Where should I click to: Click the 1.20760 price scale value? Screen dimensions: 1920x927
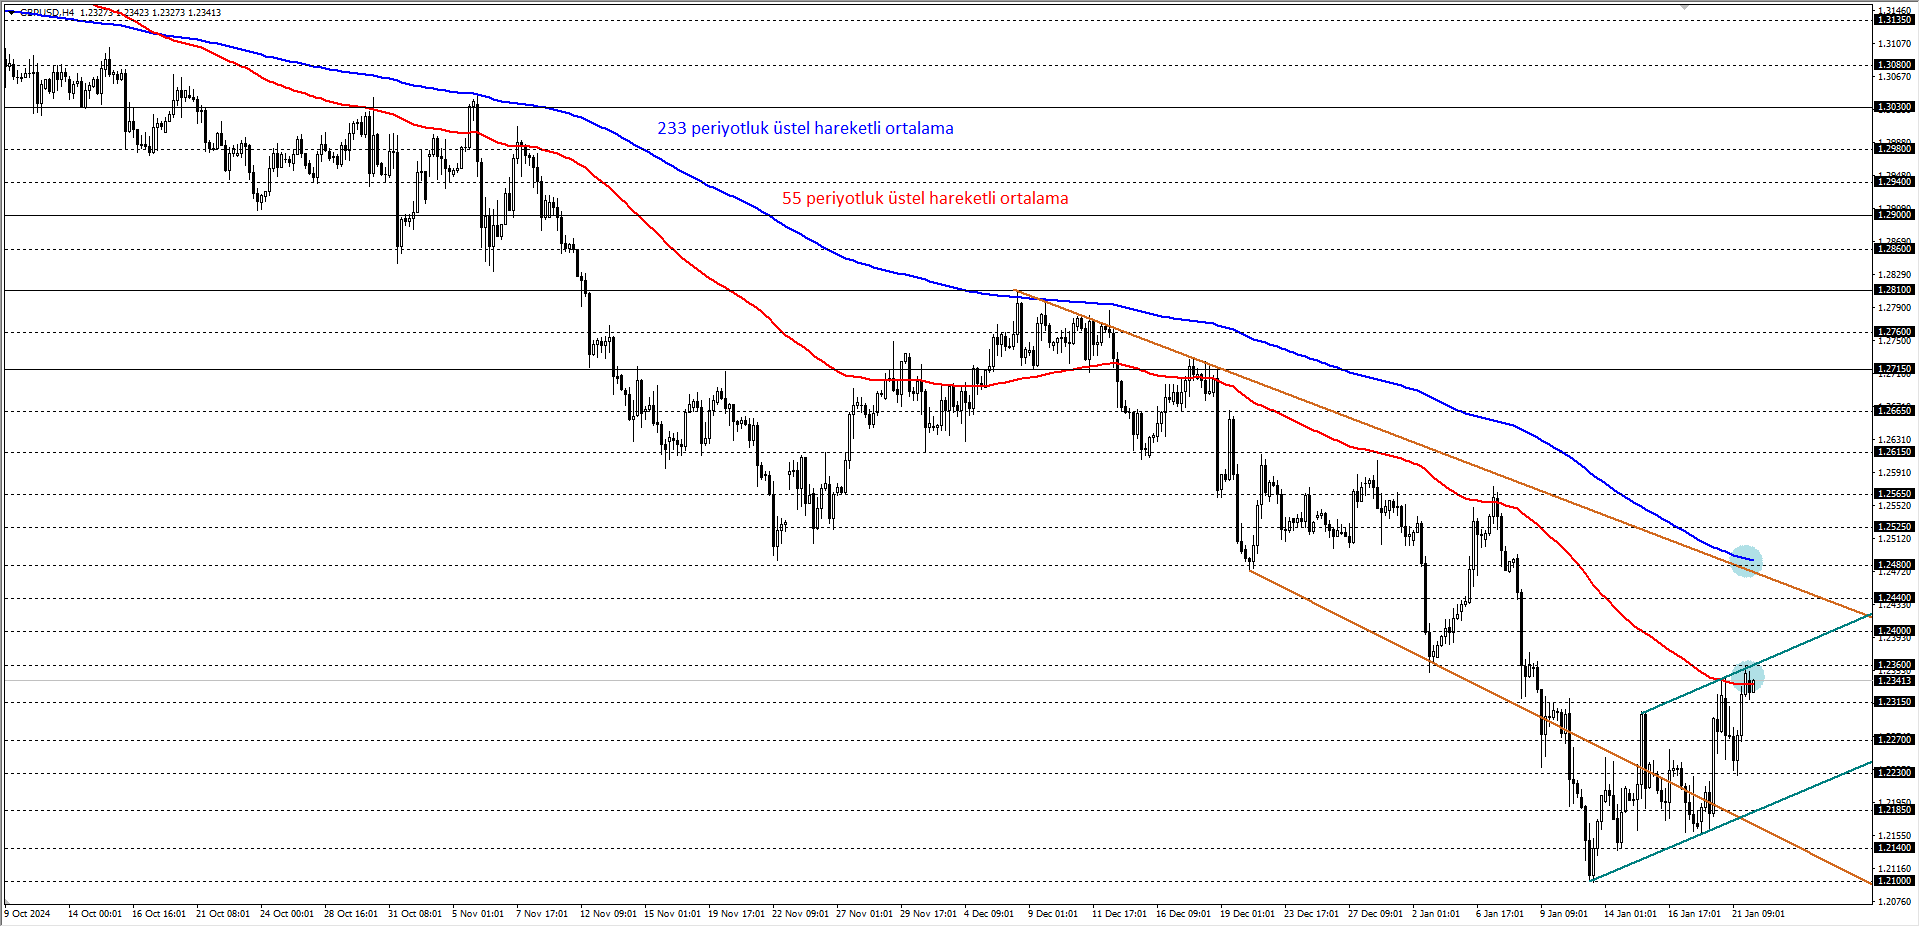point(1894,901)
